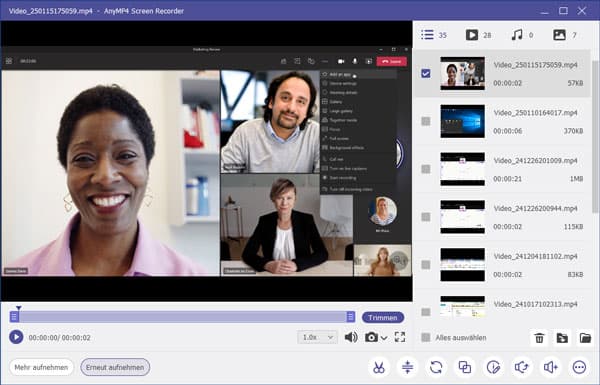The image size is (600, 385).
Task: Open the volume booster tool icon
Action: [551, 367]
